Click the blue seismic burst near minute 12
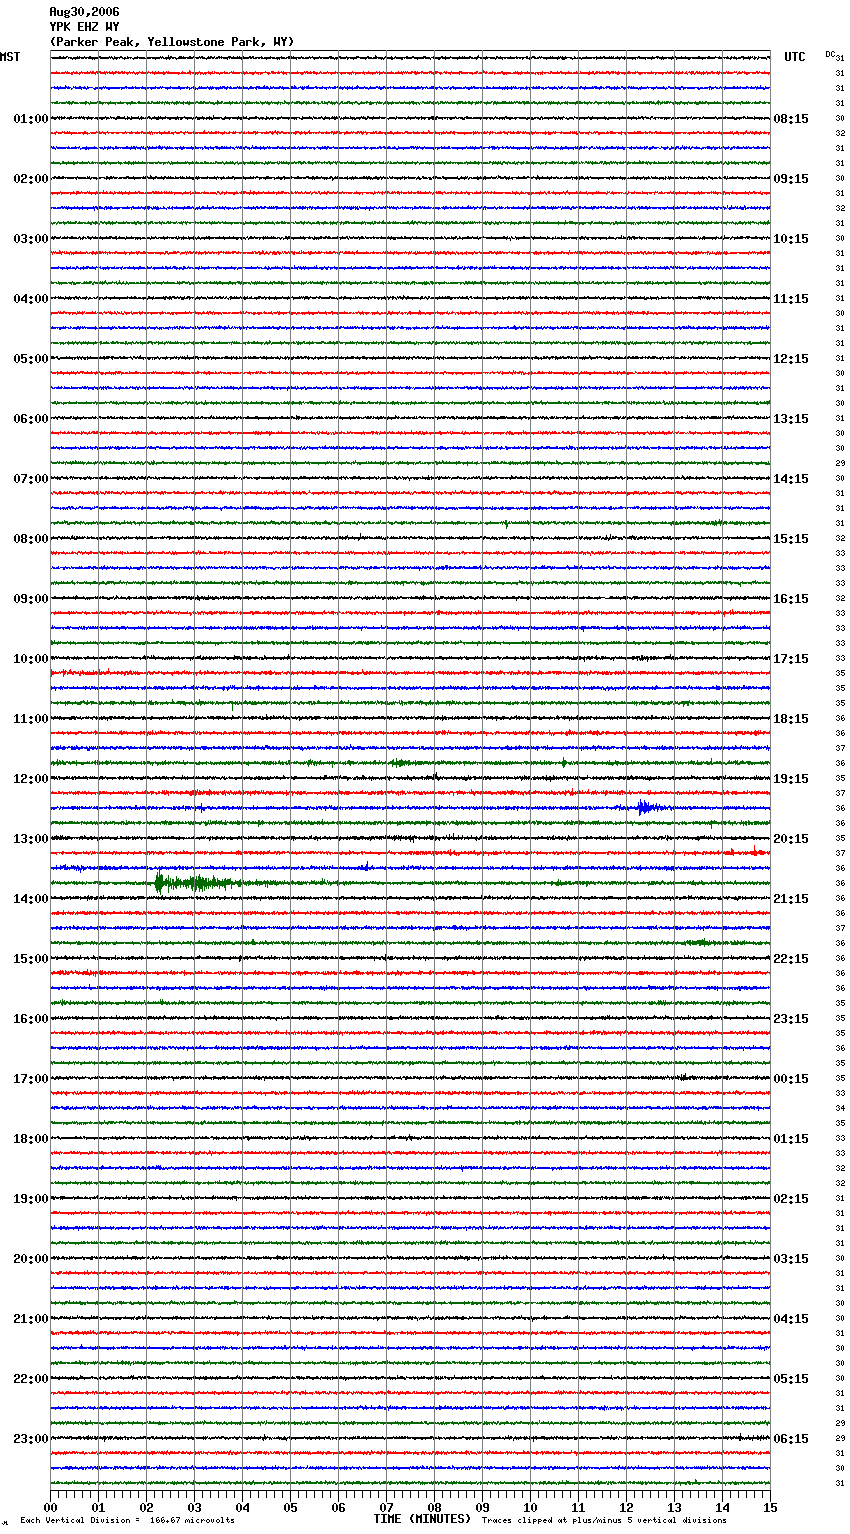This screenshot has width=850, height=1534. click(x=648, y=808)
